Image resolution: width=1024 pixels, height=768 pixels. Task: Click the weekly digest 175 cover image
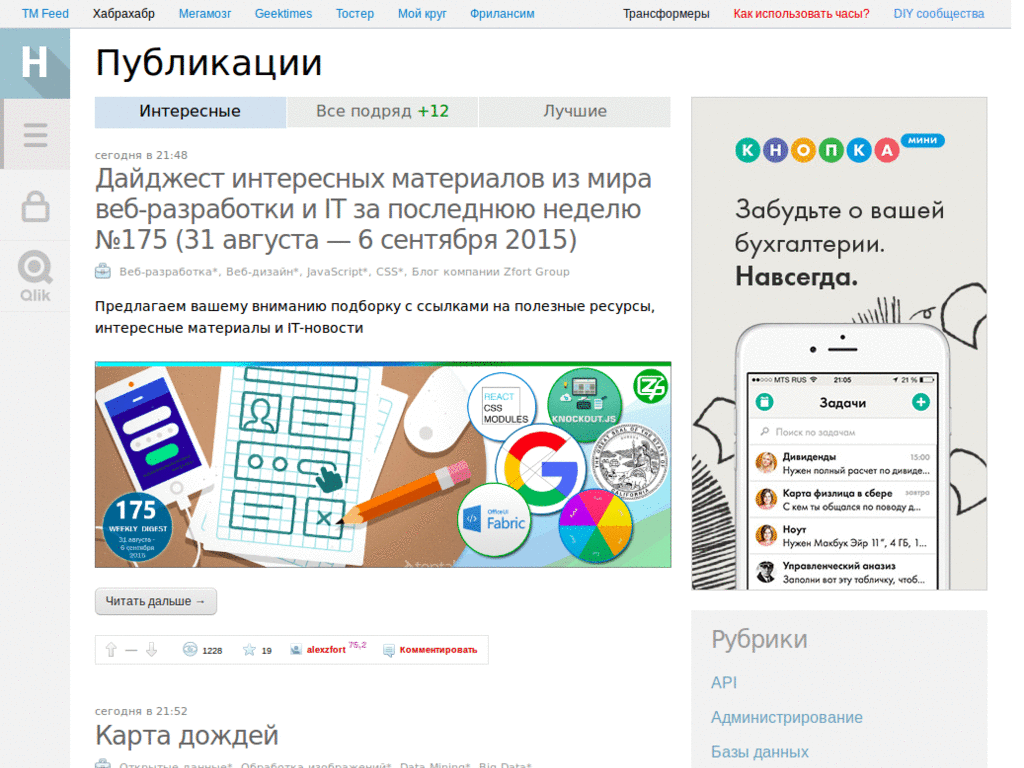coord(383,464)
